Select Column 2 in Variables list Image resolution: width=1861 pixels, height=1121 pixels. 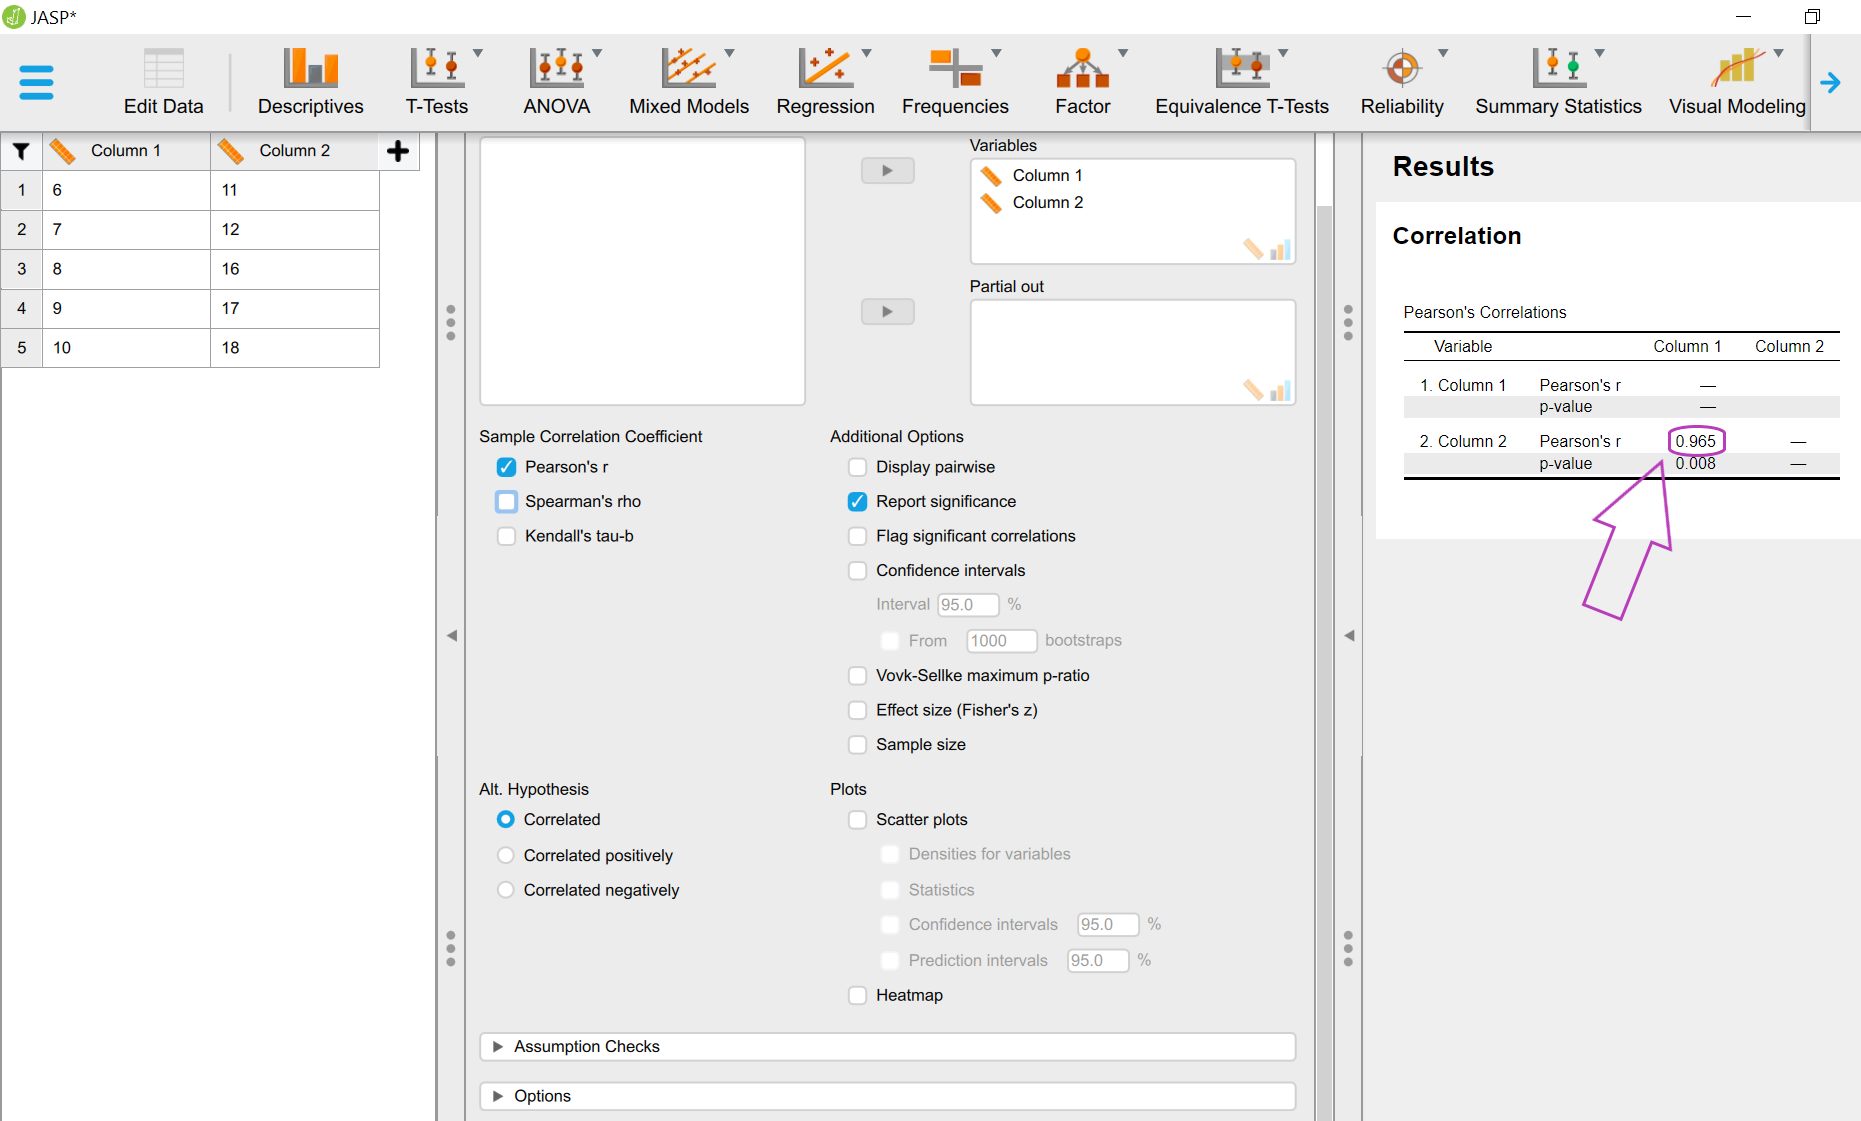pyautogui.click(x=1047, y=202)
